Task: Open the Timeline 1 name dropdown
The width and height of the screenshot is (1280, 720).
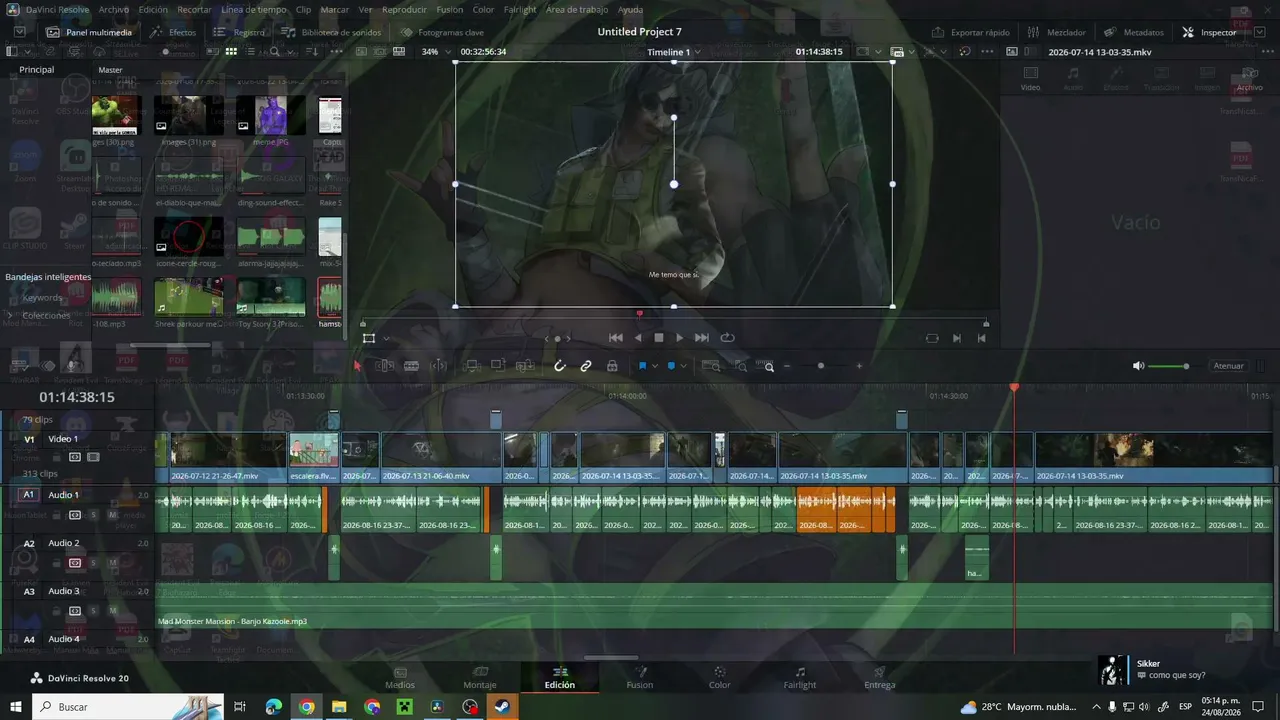Action: click(x=673, y=51)
